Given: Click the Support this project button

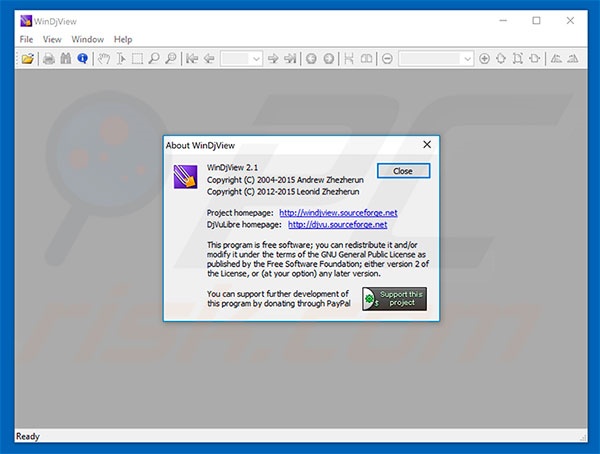Looking at the screenshot, I should [395, 299].
